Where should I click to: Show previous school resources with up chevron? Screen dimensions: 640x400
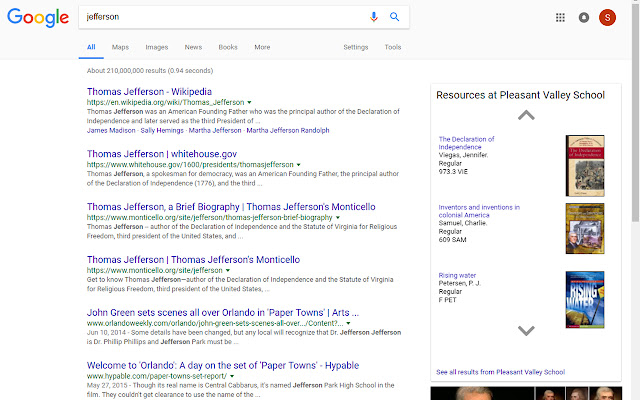tap(526, 115)
